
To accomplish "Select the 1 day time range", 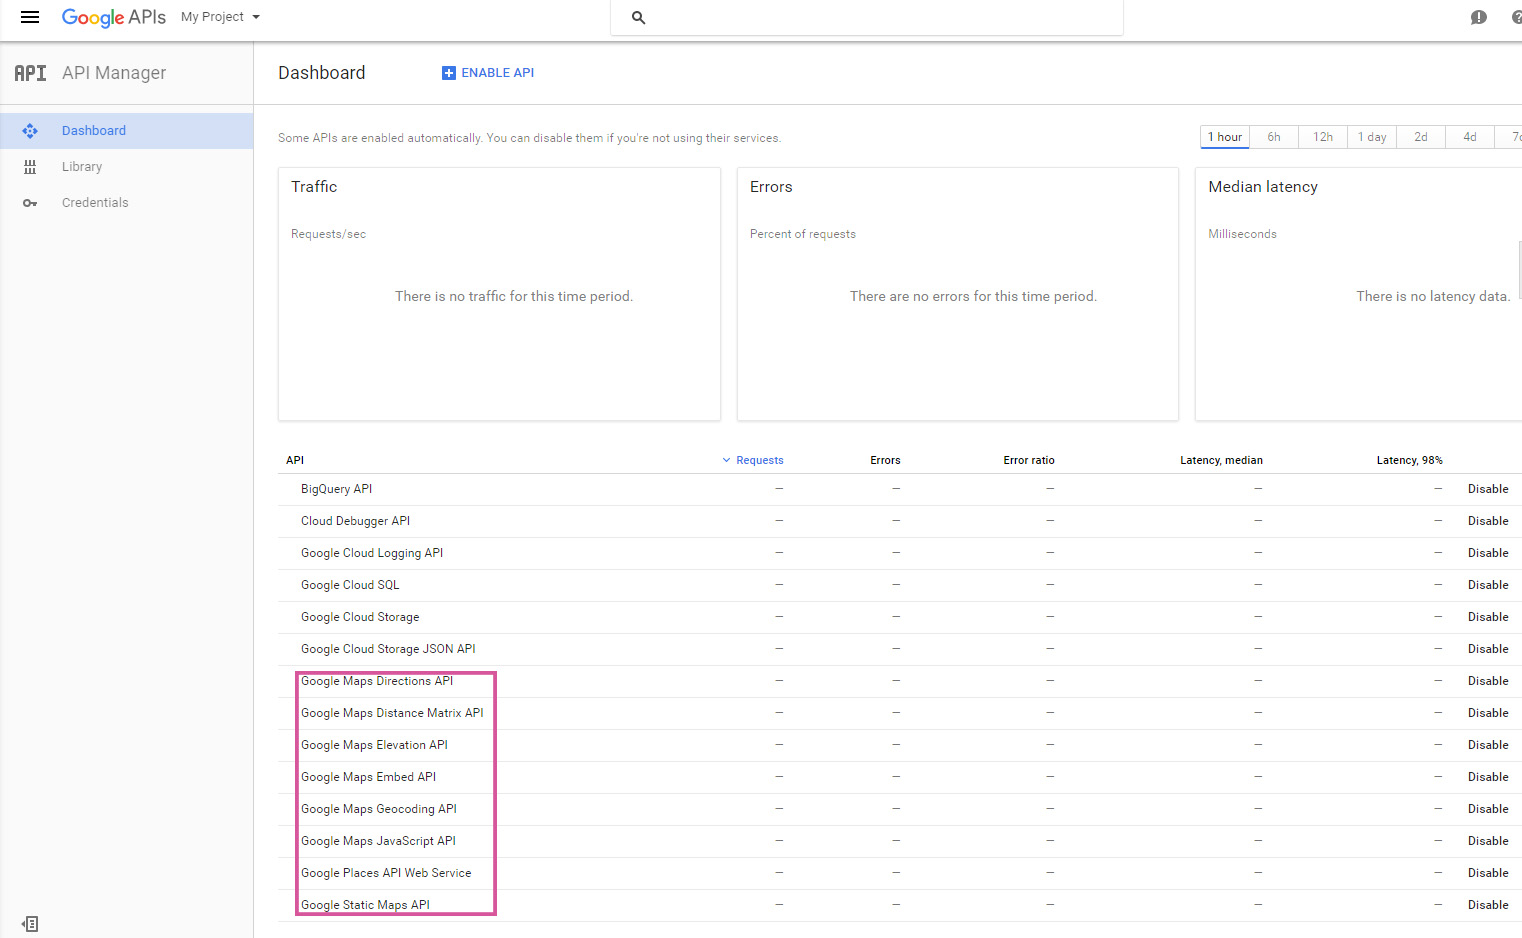I will (1372, 137).
